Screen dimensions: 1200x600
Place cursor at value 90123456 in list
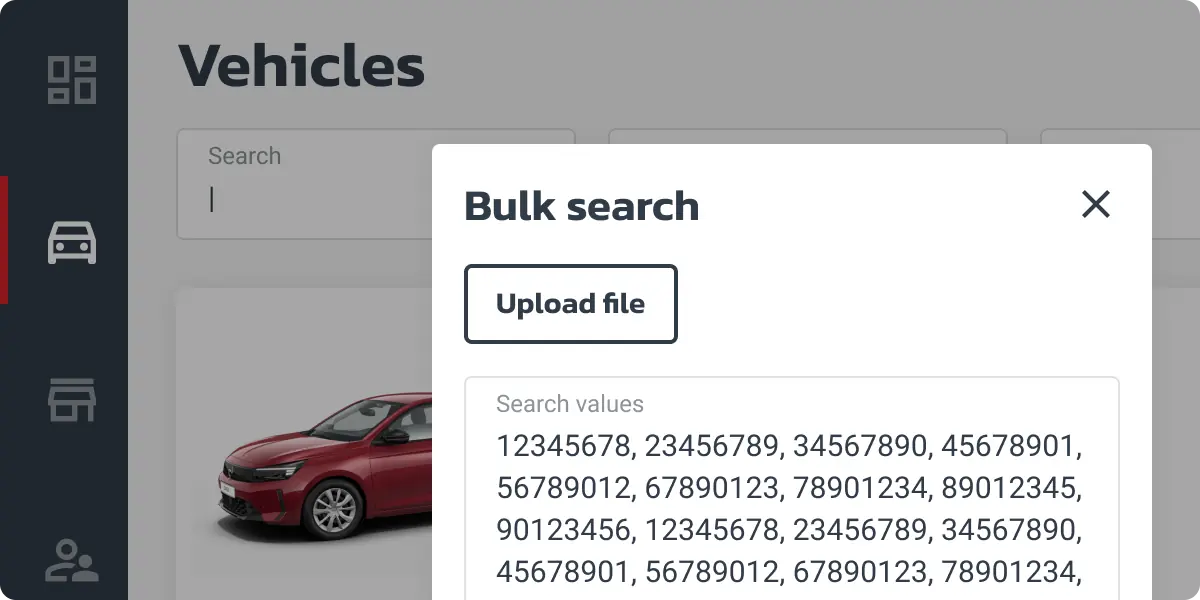[563, 530]
